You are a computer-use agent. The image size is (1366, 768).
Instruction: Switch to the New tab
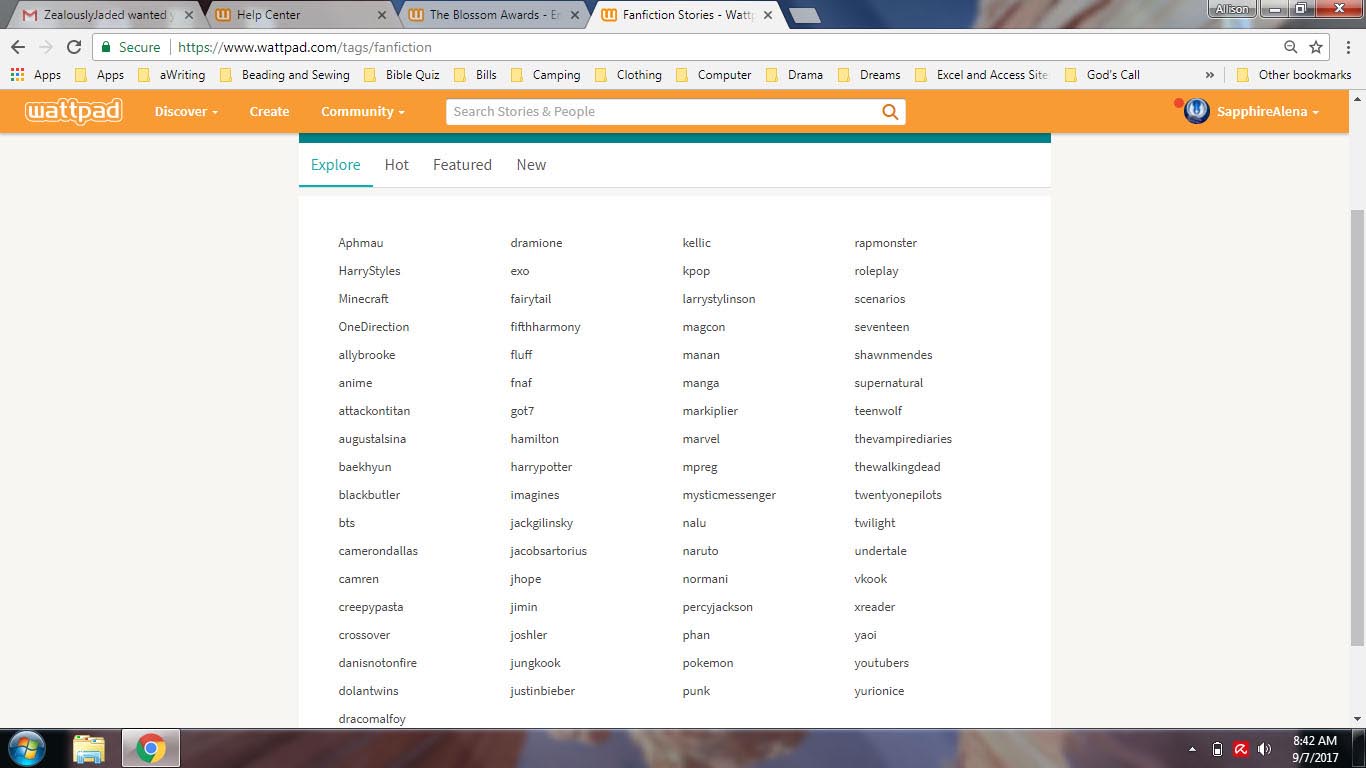[x=531, y=165]
